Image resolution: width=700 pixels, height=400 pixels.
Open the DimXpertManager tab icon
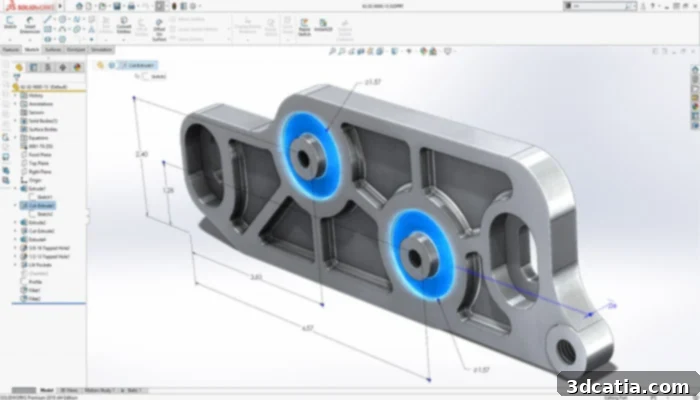(x=62, y=67)
